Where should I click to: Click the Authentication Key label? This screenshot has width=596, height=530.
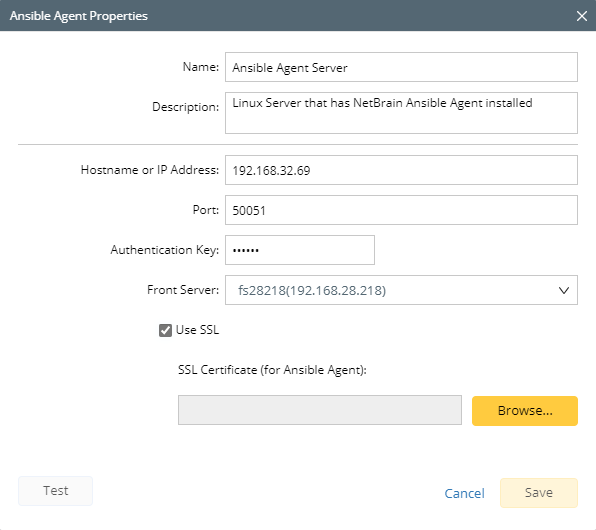[x=165, y=250]
